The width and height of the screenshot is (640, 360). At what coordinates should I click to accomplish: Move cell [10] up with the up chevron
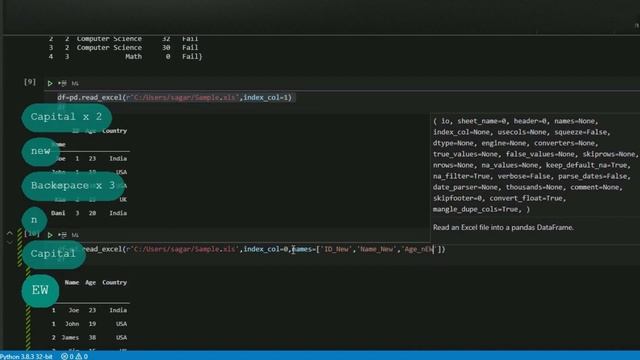click(10, 233)
